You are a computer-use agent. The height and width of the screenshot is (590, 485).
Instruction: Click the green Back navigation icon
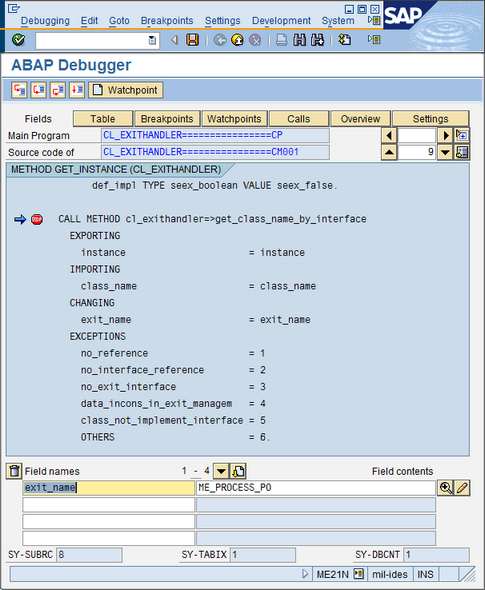tap(220, 40)
